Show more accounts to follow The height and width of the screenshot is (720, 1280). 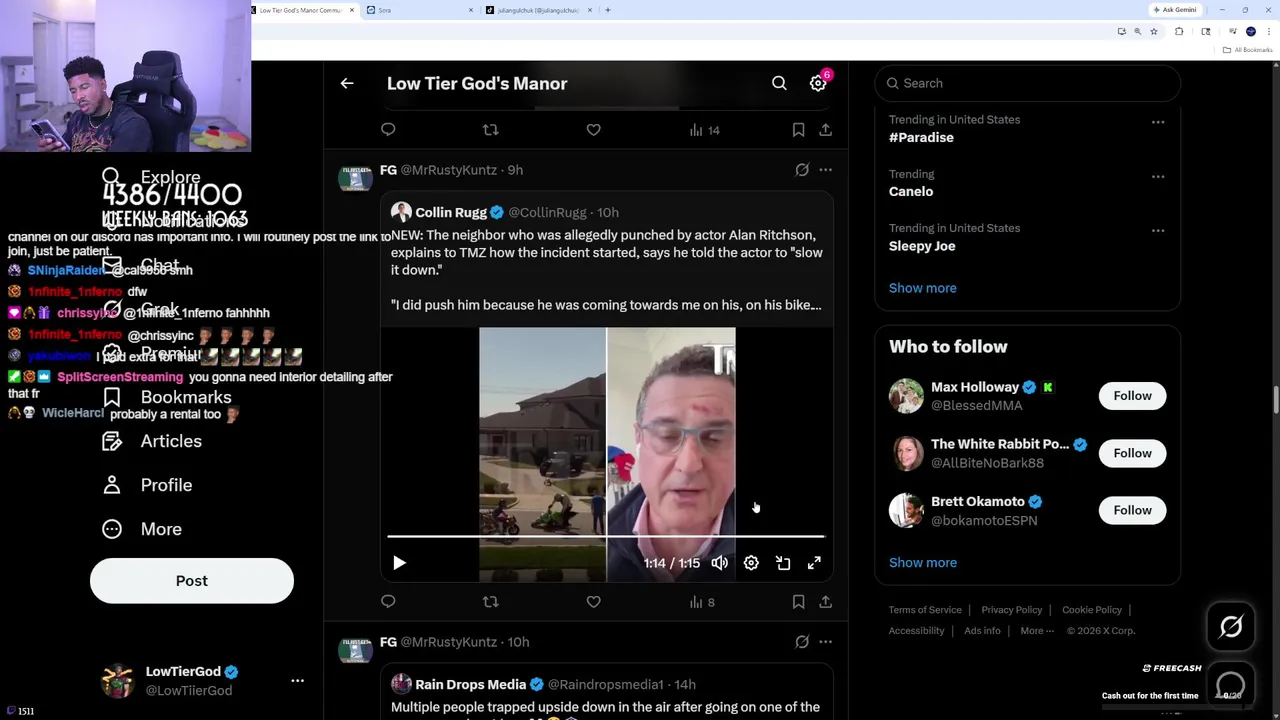[922, 562]
